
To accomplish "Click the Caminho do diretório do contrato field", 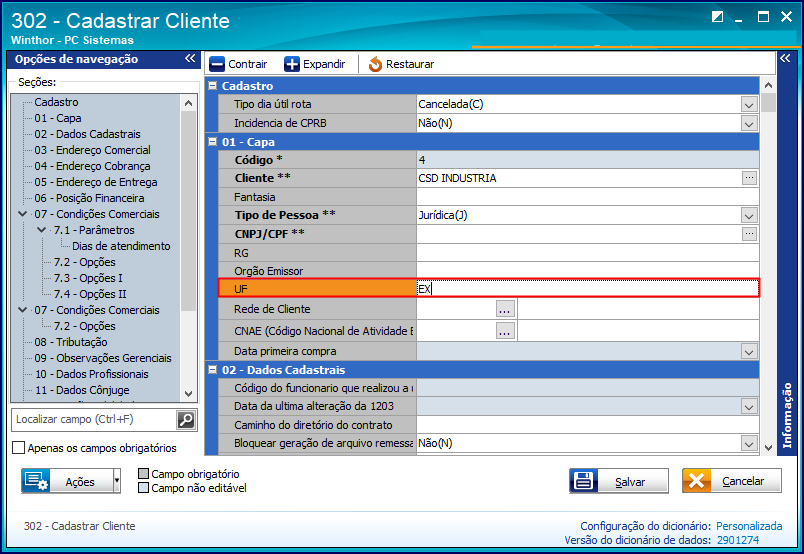I will 588,425.
